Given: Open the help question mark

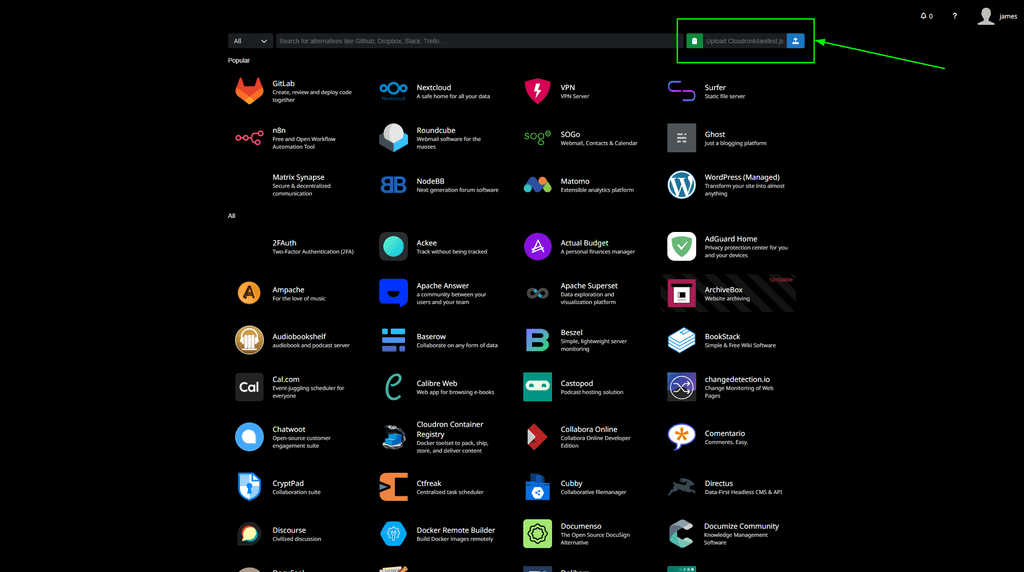Looking at the screenshot, I should pyautogui.click(x=955, y=16).
